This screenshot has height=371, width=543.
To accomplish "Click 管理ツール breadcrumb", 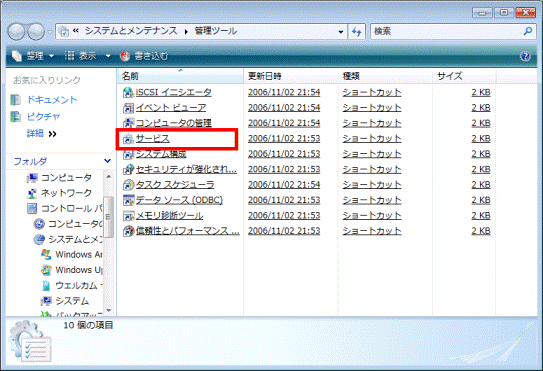I will pos(216,31).
